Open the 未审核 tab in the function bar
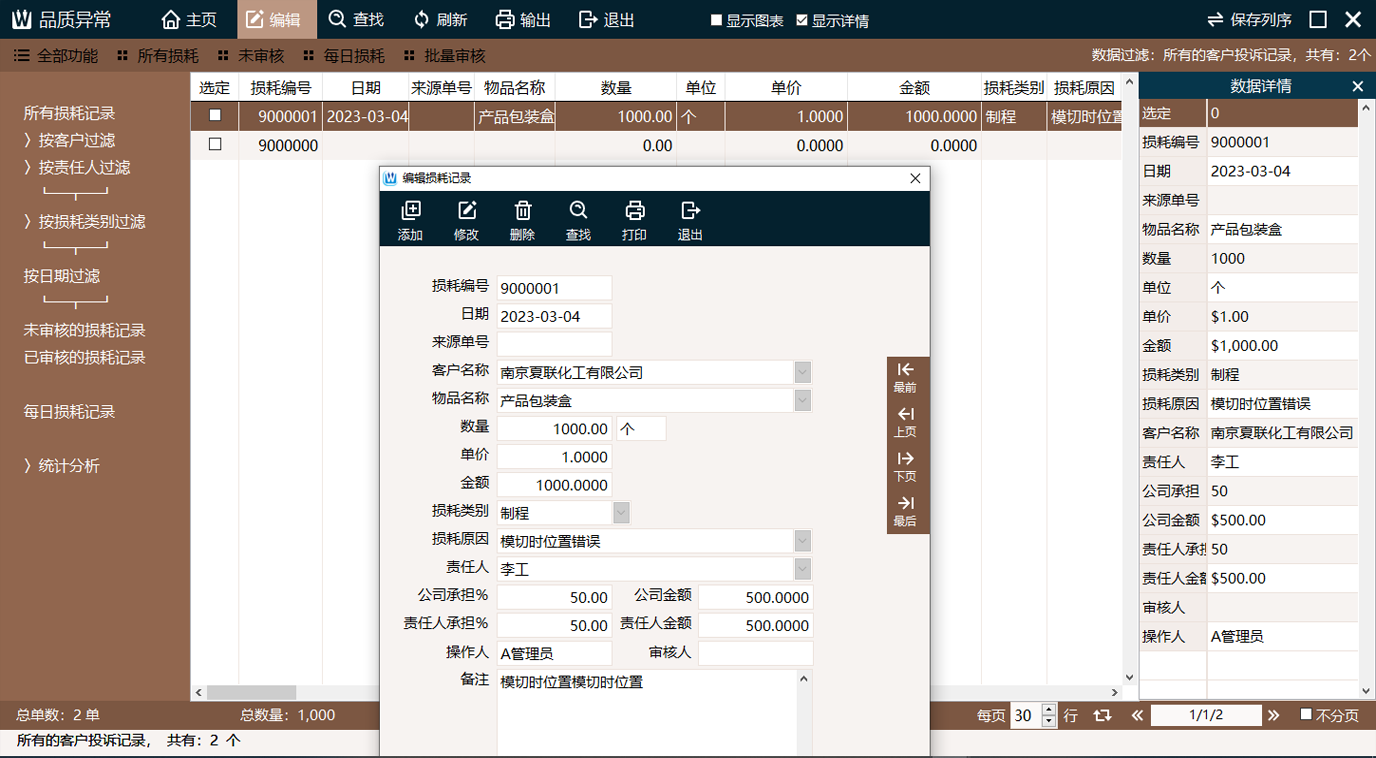The width and height of the screenshot is (1376, 758). (251, 56)
